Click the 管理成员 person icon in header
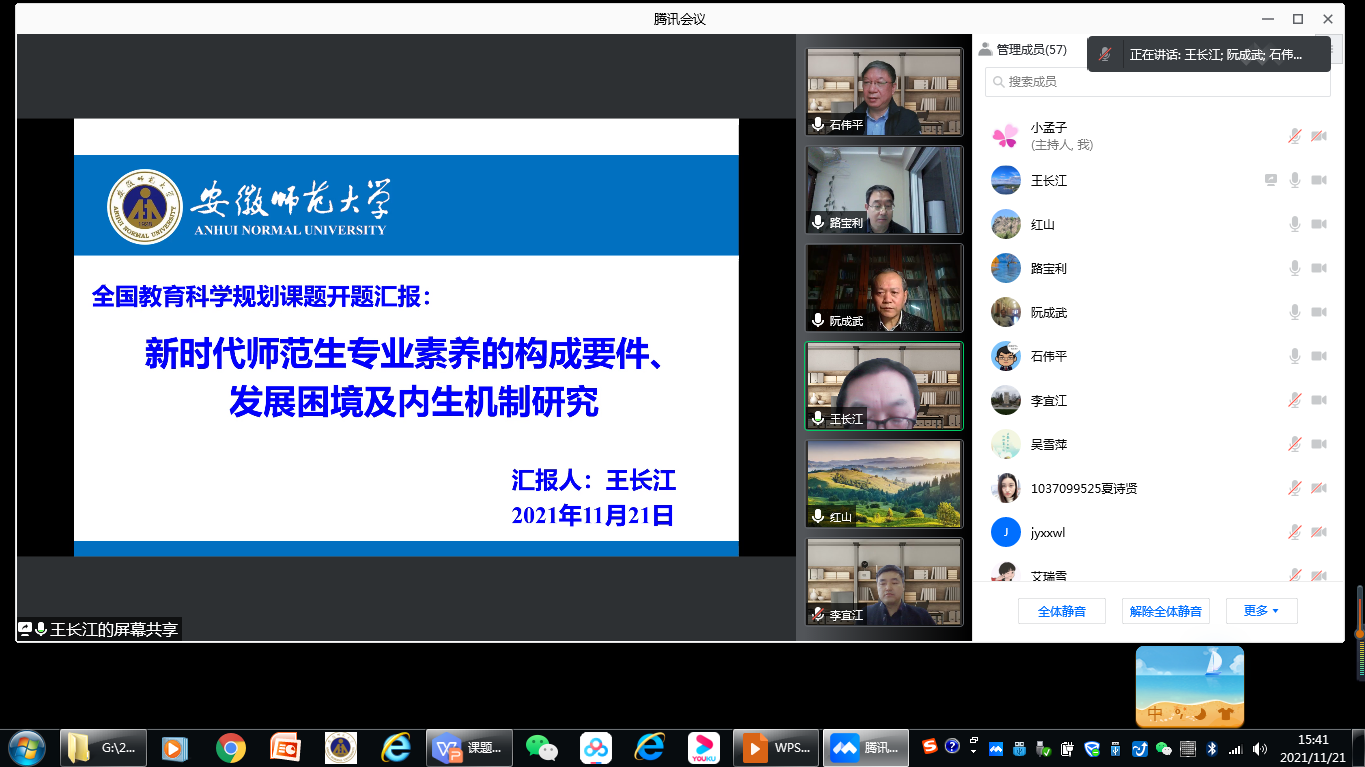 click(x=985, y=49)
